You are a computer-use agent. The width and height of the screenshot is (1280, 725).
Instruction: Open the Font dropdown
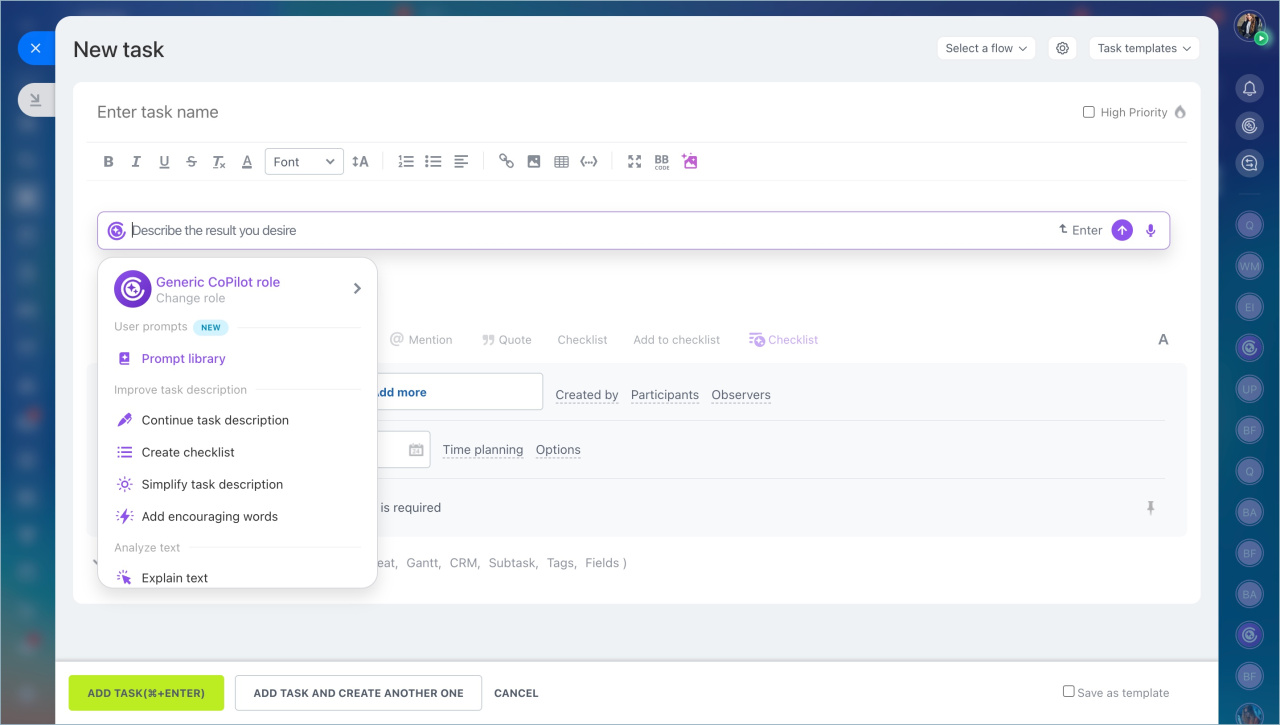(304, 162)
